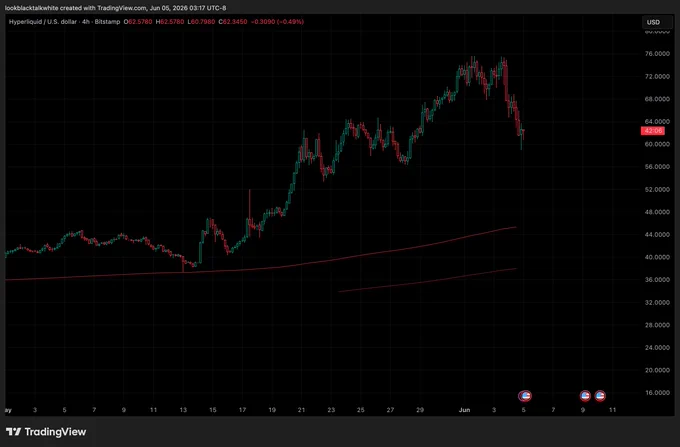Click the 17 date label on time axis

coord(242,410)
